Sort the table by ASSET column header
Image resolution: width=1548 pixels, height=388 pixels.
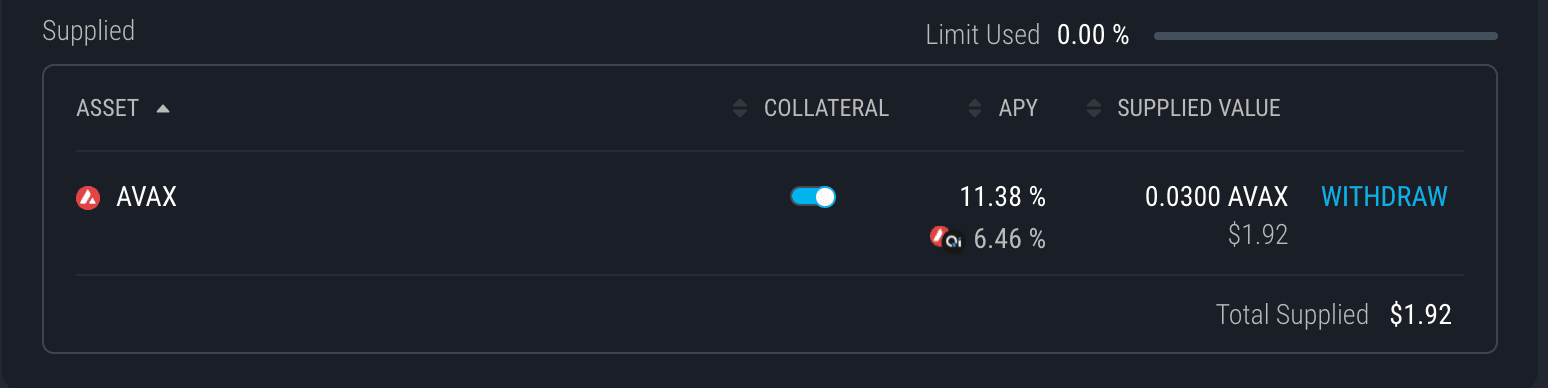tap(108, 108)
